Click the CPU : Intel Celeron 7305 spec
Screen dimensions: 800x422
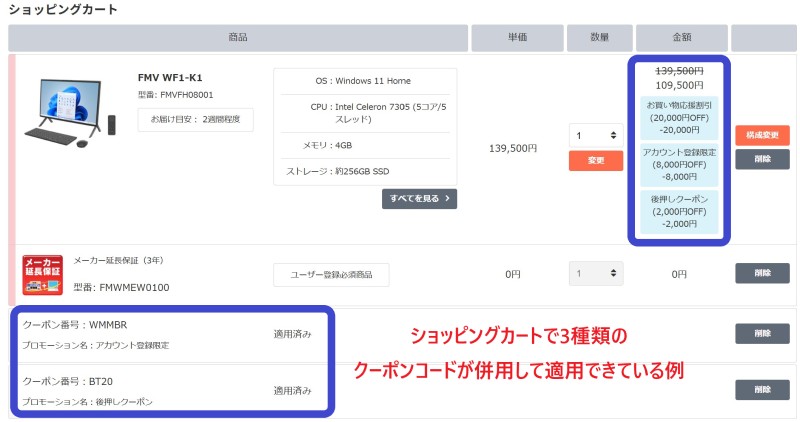tap(378, 113)
